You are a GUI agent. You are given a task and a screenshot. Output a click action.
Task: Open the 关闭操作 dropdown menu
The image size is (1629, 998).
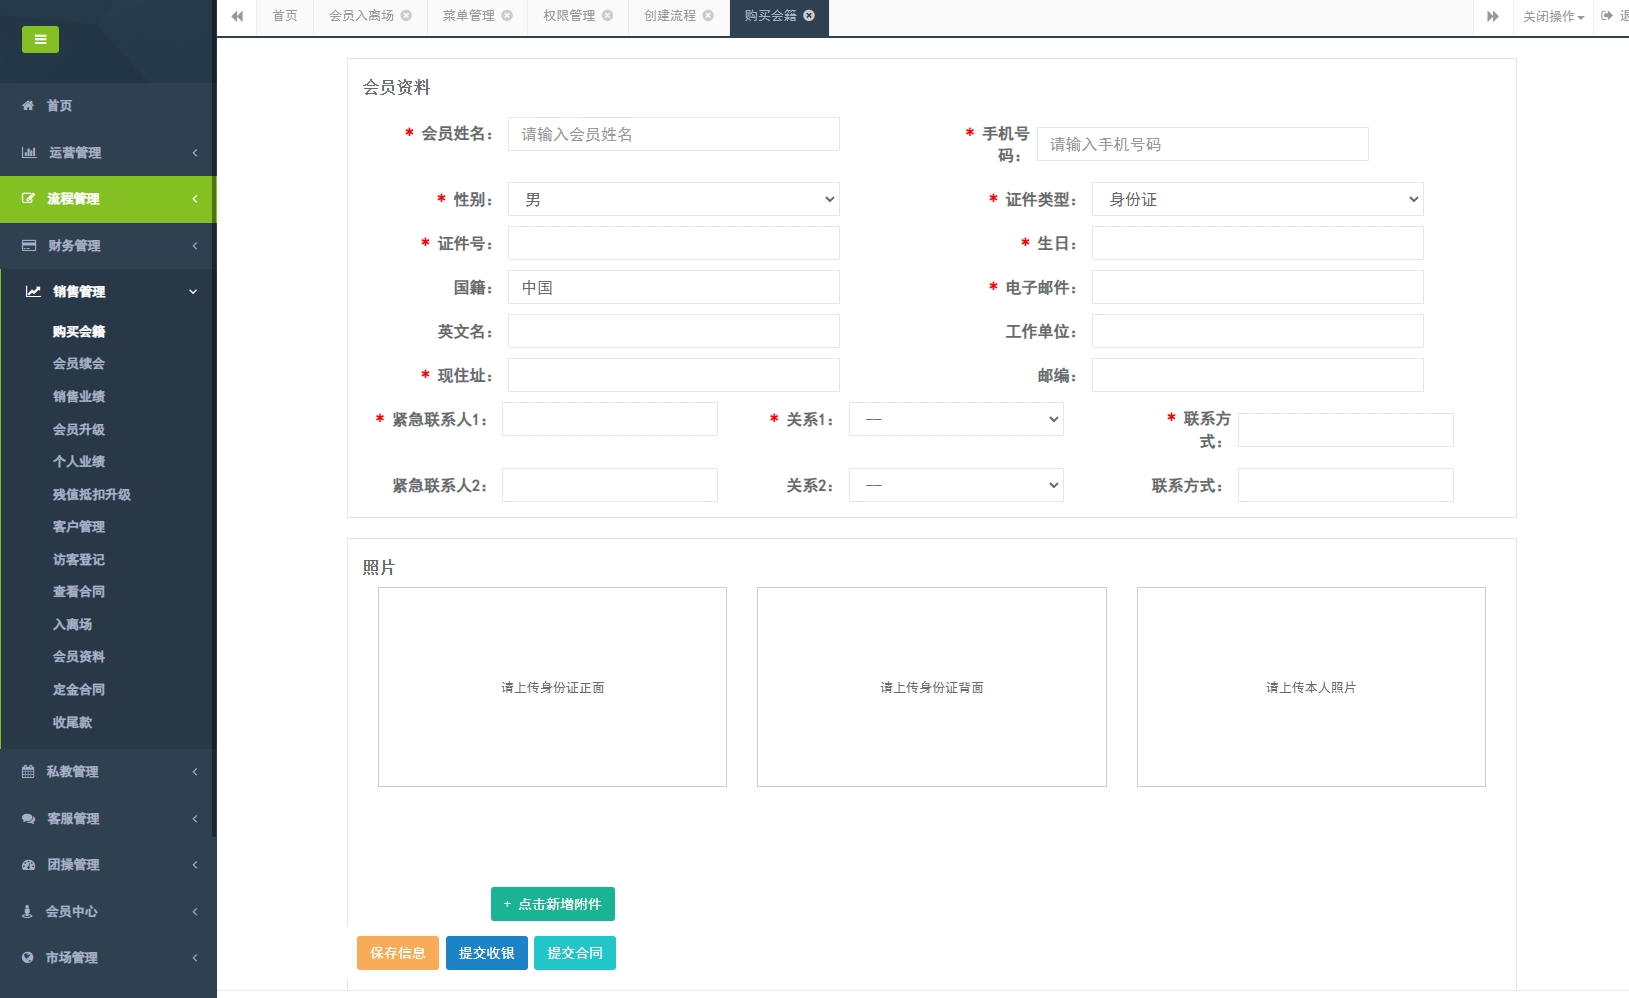point(1553,16)
